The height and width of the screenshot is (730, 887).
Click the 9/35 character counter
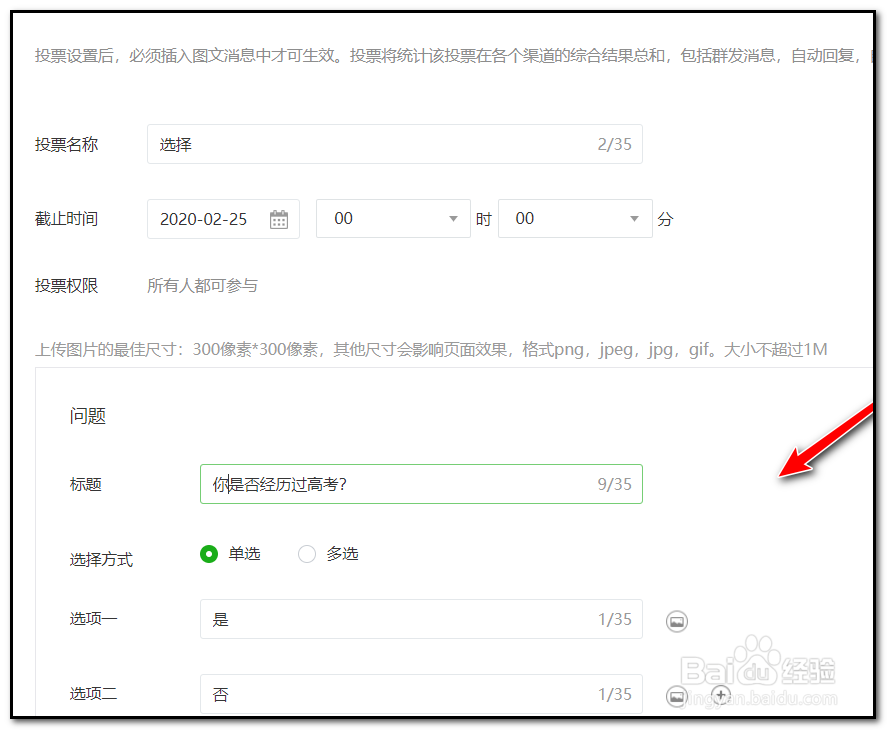(614, 484)
